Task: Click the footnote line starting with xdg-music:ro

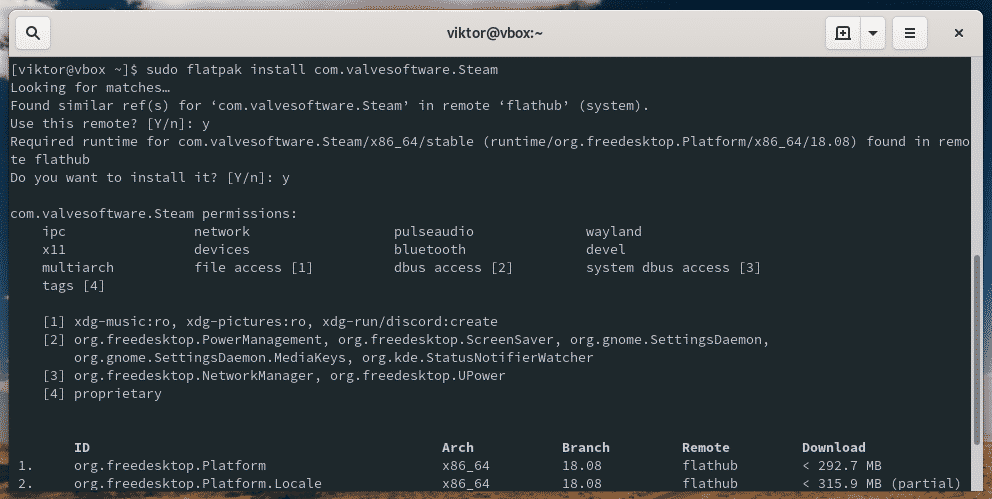Action: point(270,321)
